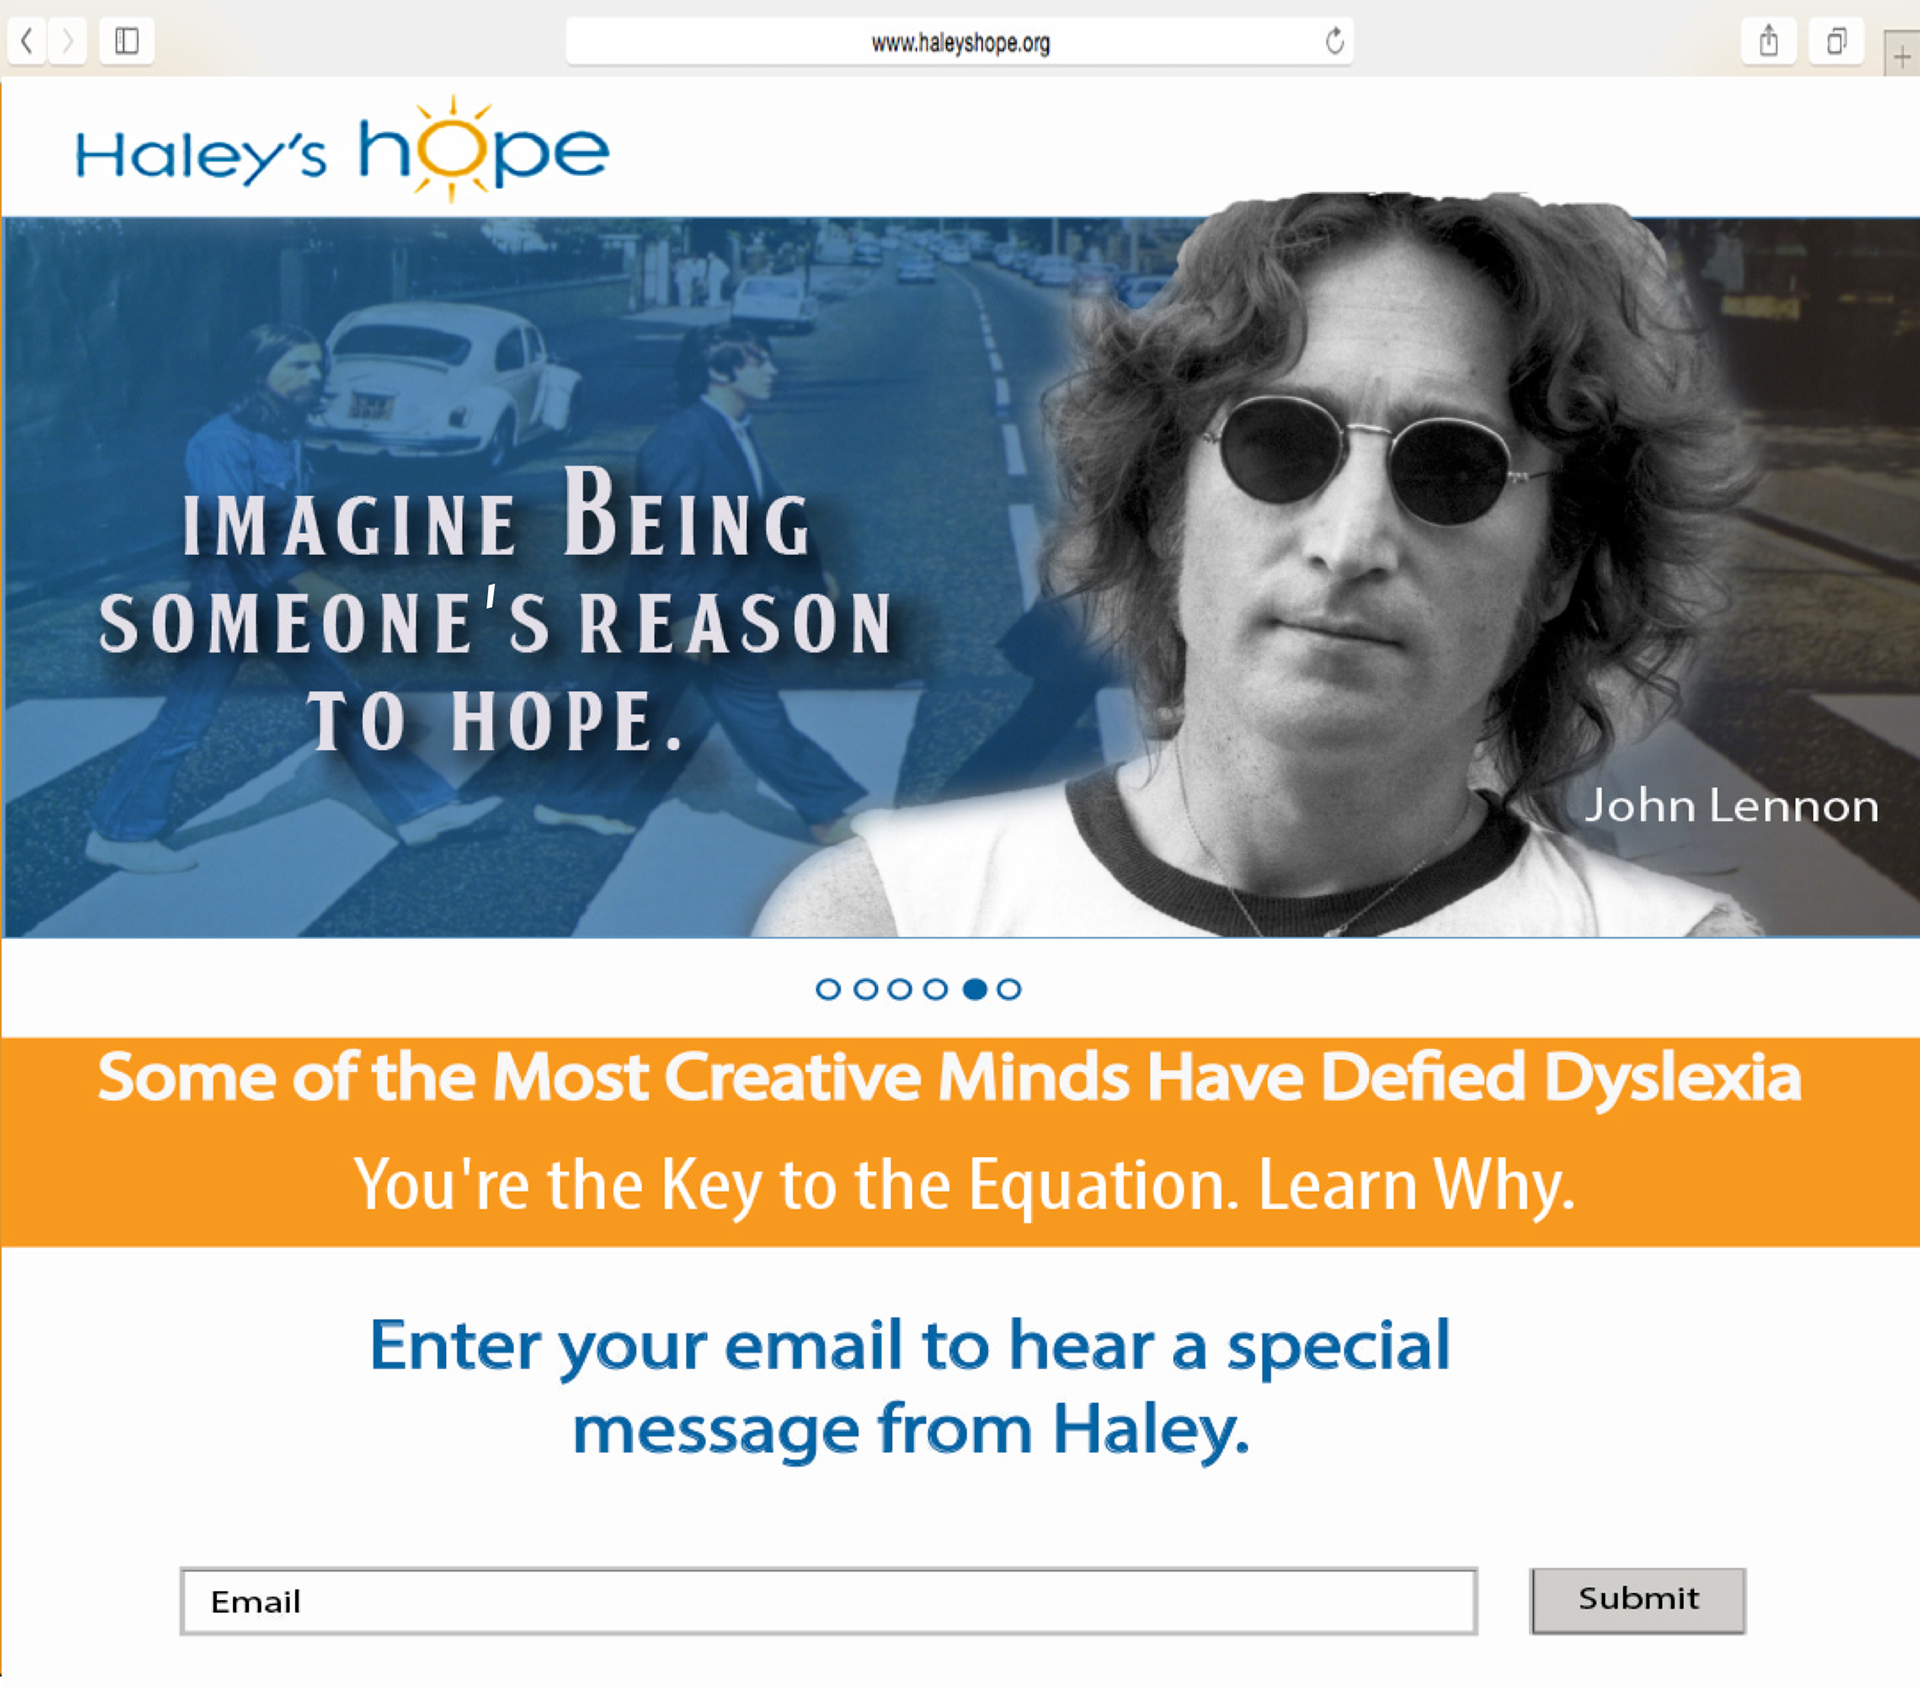Open a new tab with plus
The height and width of the screenshot is (1689, 1920).
(1901, 55)
